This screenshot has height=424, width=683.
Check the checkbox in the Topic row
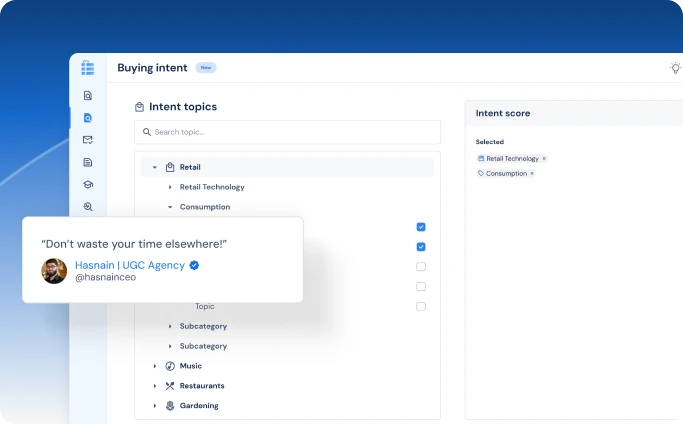click(x=421, y=306)
